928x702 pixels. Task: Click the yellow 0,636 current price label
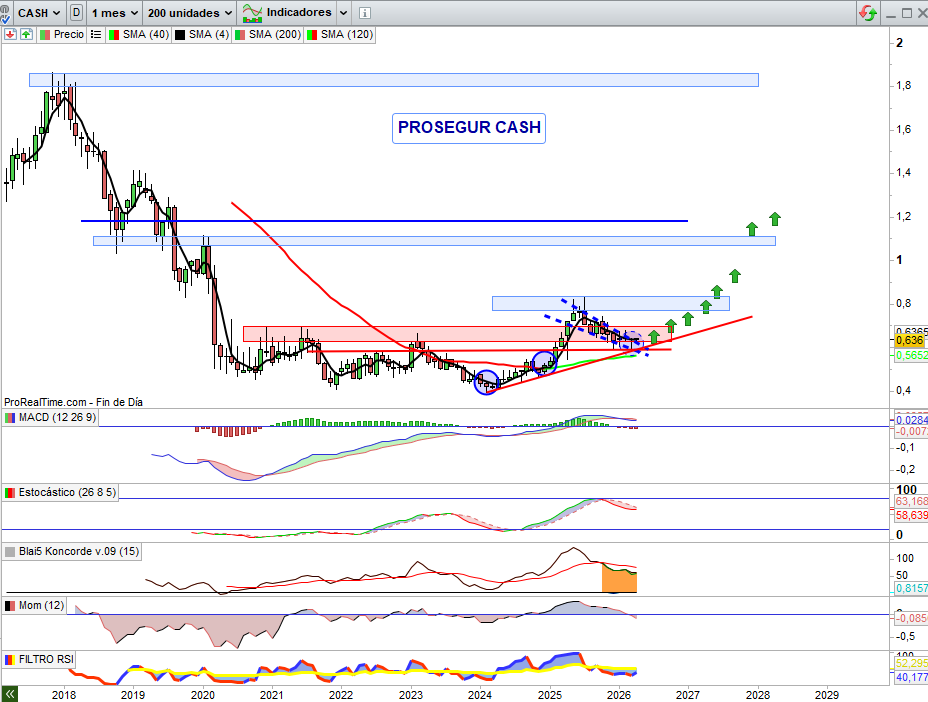tap(910, 340)
